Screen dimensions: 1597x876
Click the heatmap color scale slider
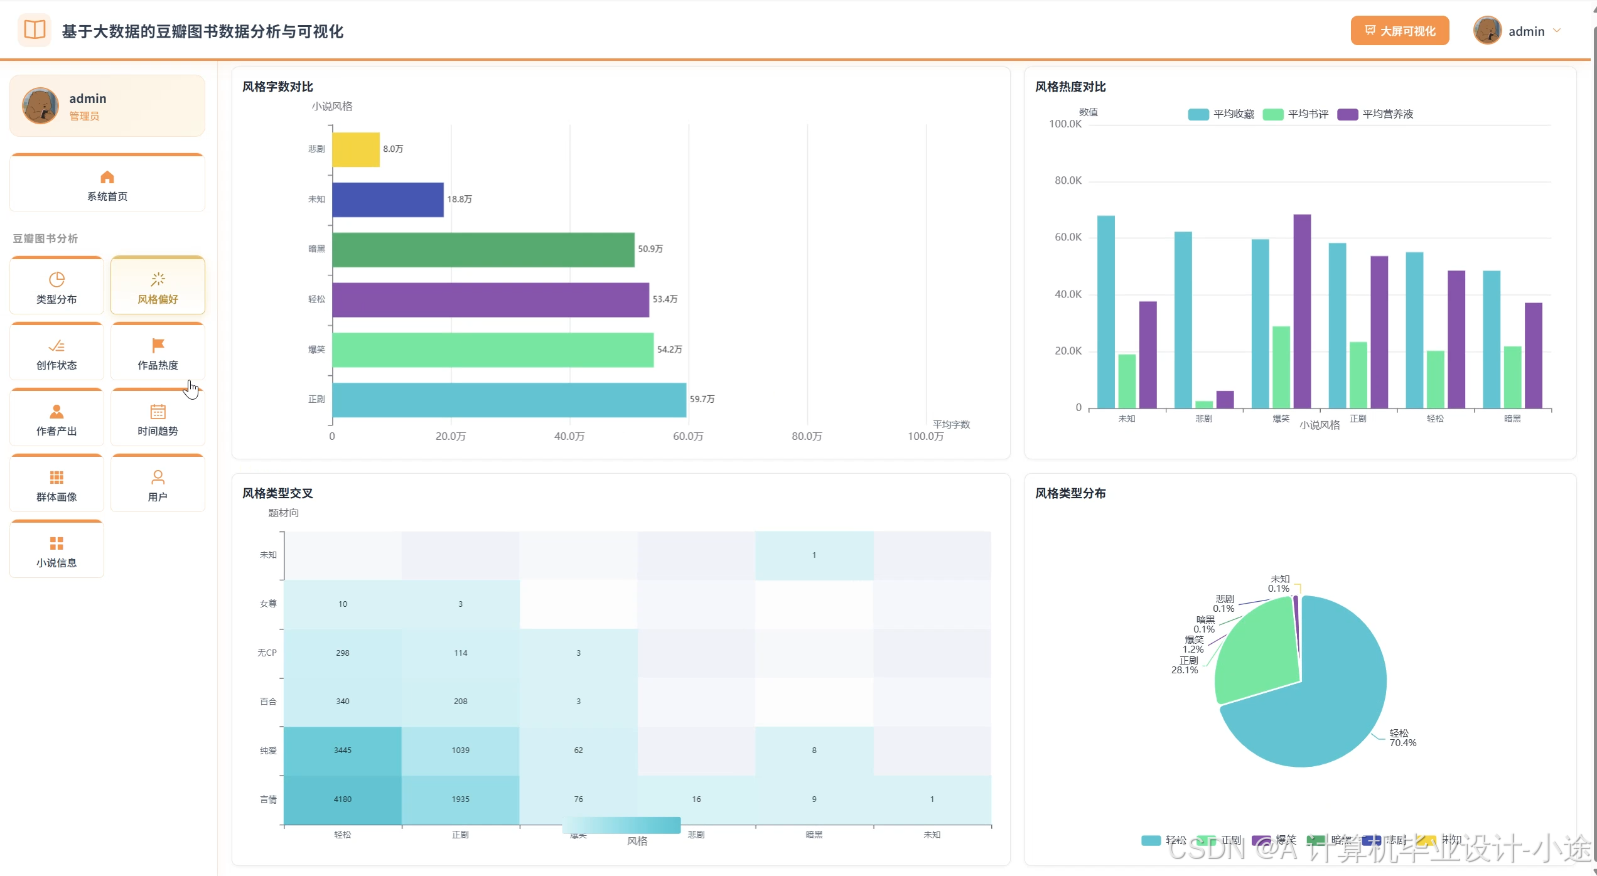click(621, 825)
